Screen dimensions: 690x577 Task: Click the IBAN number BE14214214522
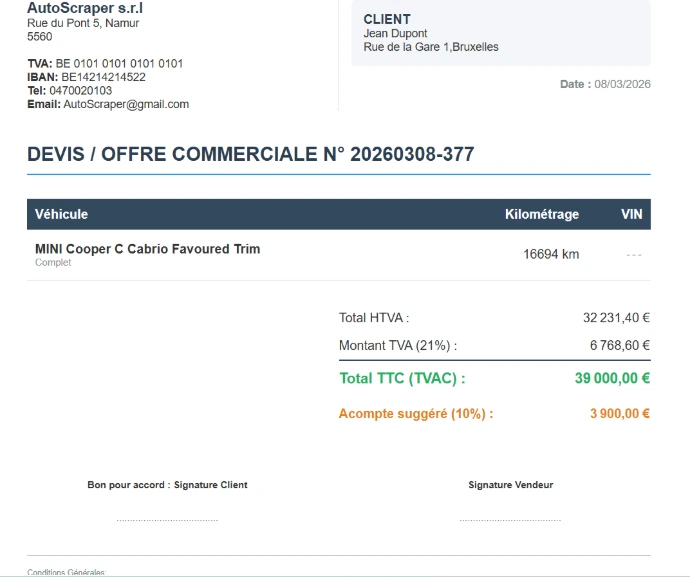pyautogui.click(x=103, y=77)
